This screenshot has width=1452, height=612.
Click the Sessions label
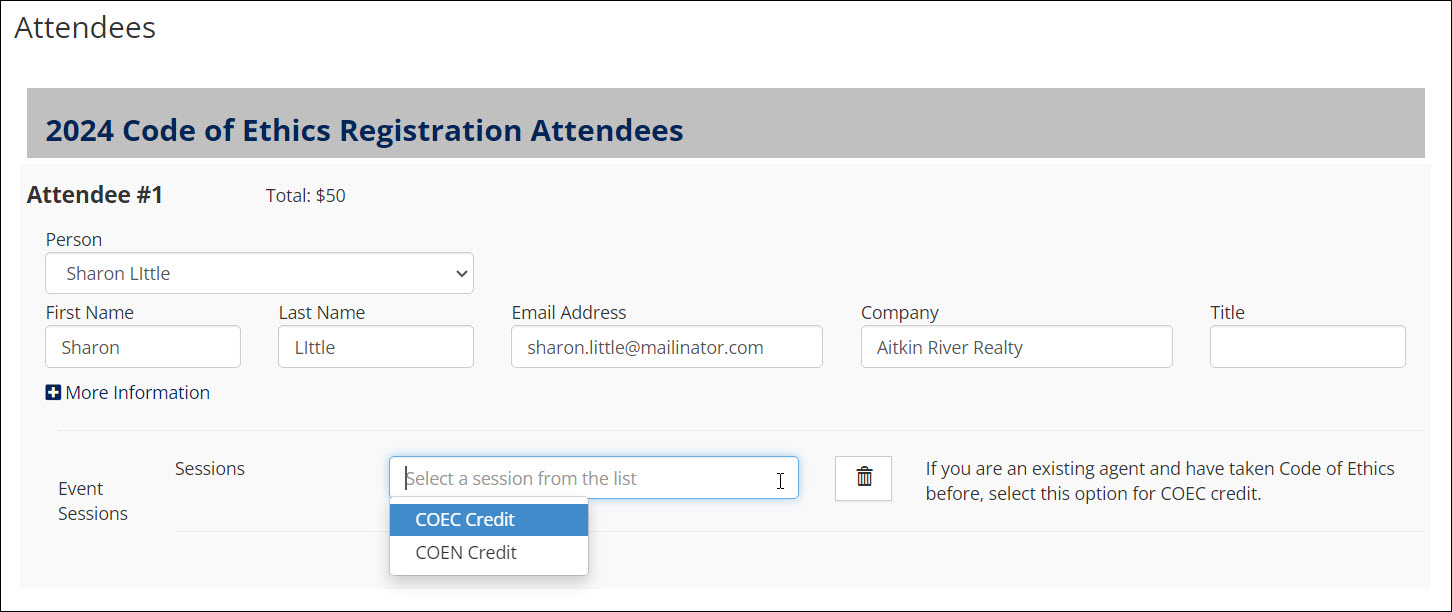[210, 468]
